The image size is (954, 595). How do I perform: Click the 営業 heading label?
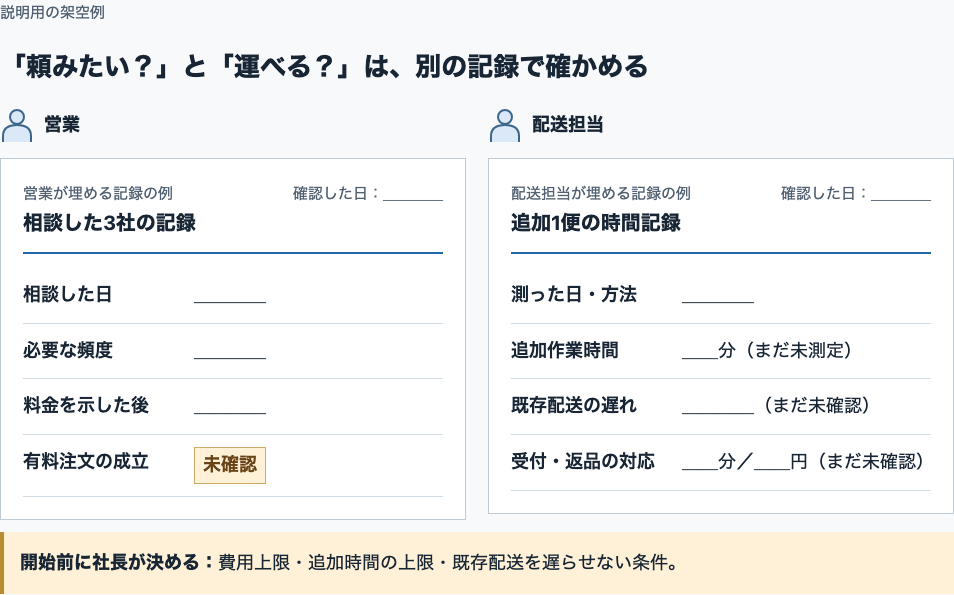click(62, 125)
